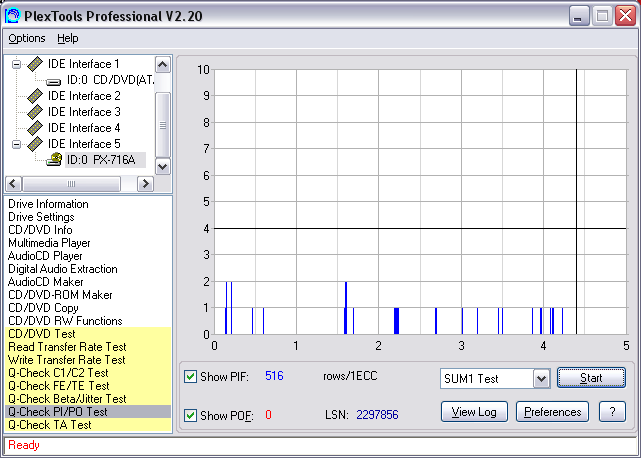Click the View Log button
This screenshot has height=458, width=641.
pyautogui.click(x=474, y=412)
